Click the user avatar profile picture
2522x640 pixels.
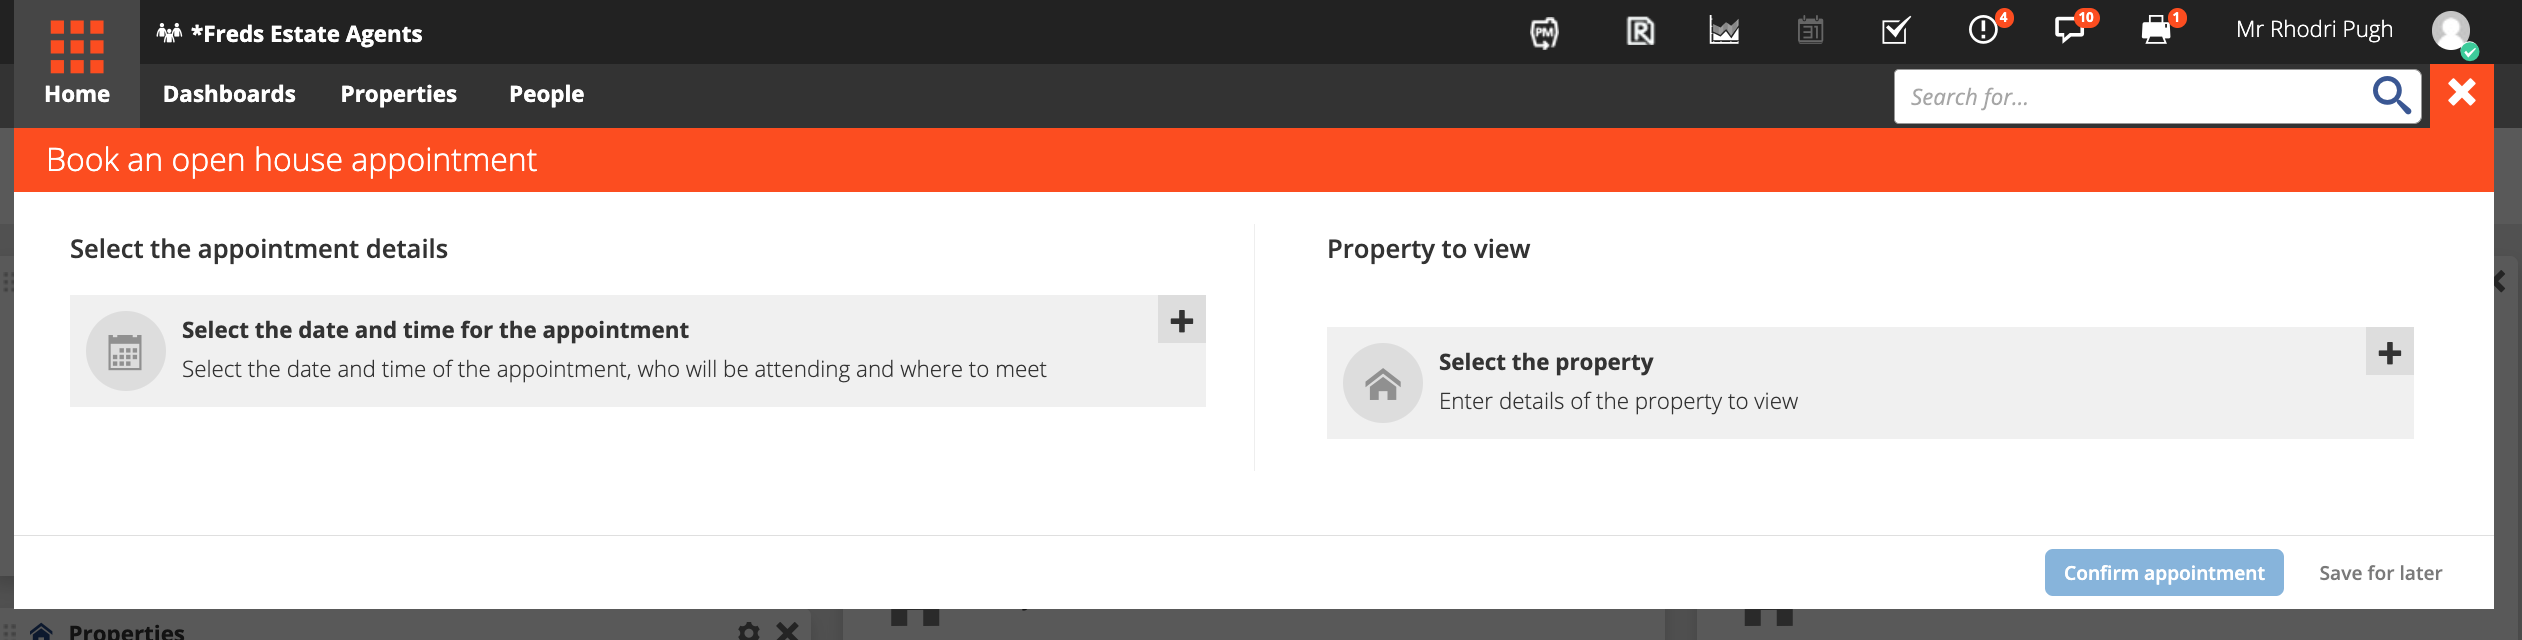2453,32
